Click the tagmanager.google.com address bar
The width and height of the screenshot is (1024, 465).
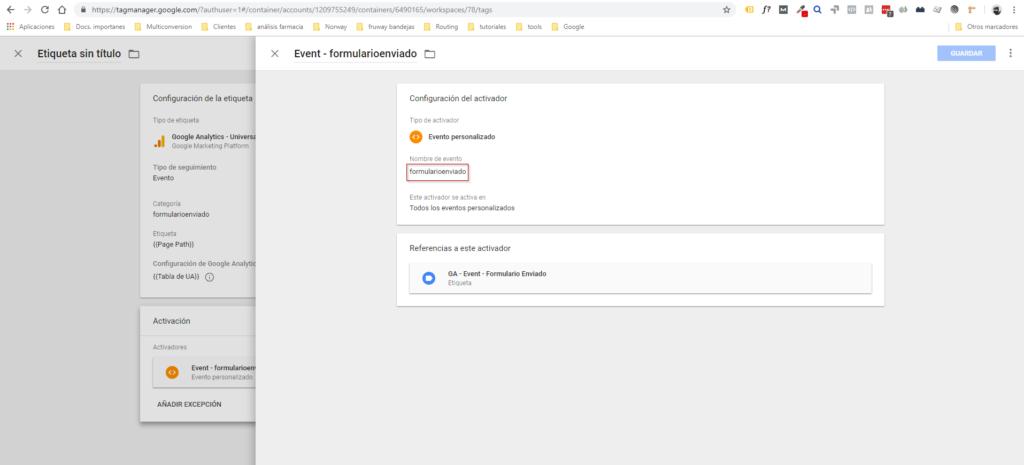(x=405, y=10)
